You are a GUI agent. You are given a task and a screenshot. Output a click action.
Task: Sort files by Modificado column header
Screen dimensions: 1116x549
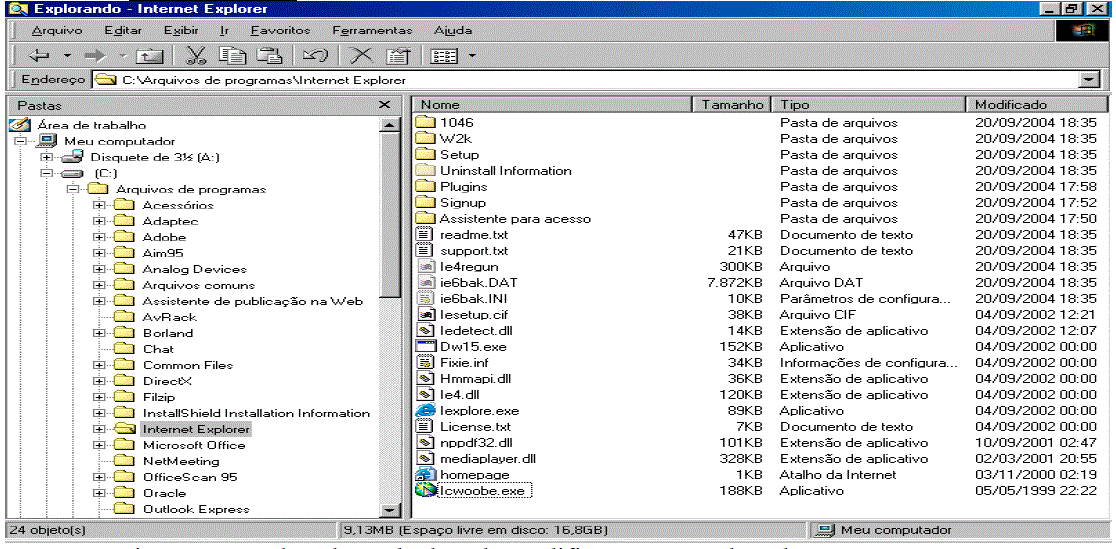click(x=1010, y=104)
